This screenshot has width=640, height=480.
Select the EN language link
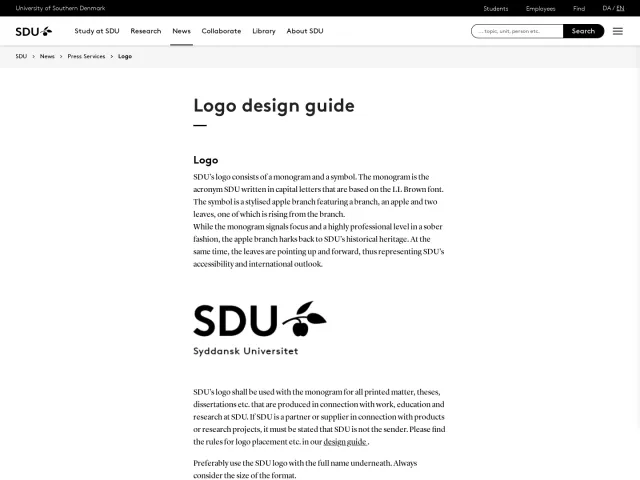[620, 8]
